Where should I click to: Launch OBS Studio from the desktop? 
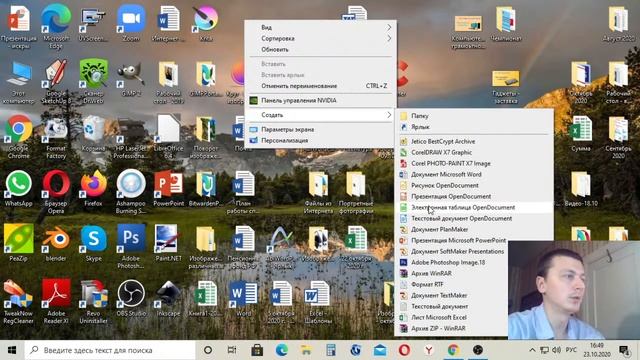pos(131,298)
